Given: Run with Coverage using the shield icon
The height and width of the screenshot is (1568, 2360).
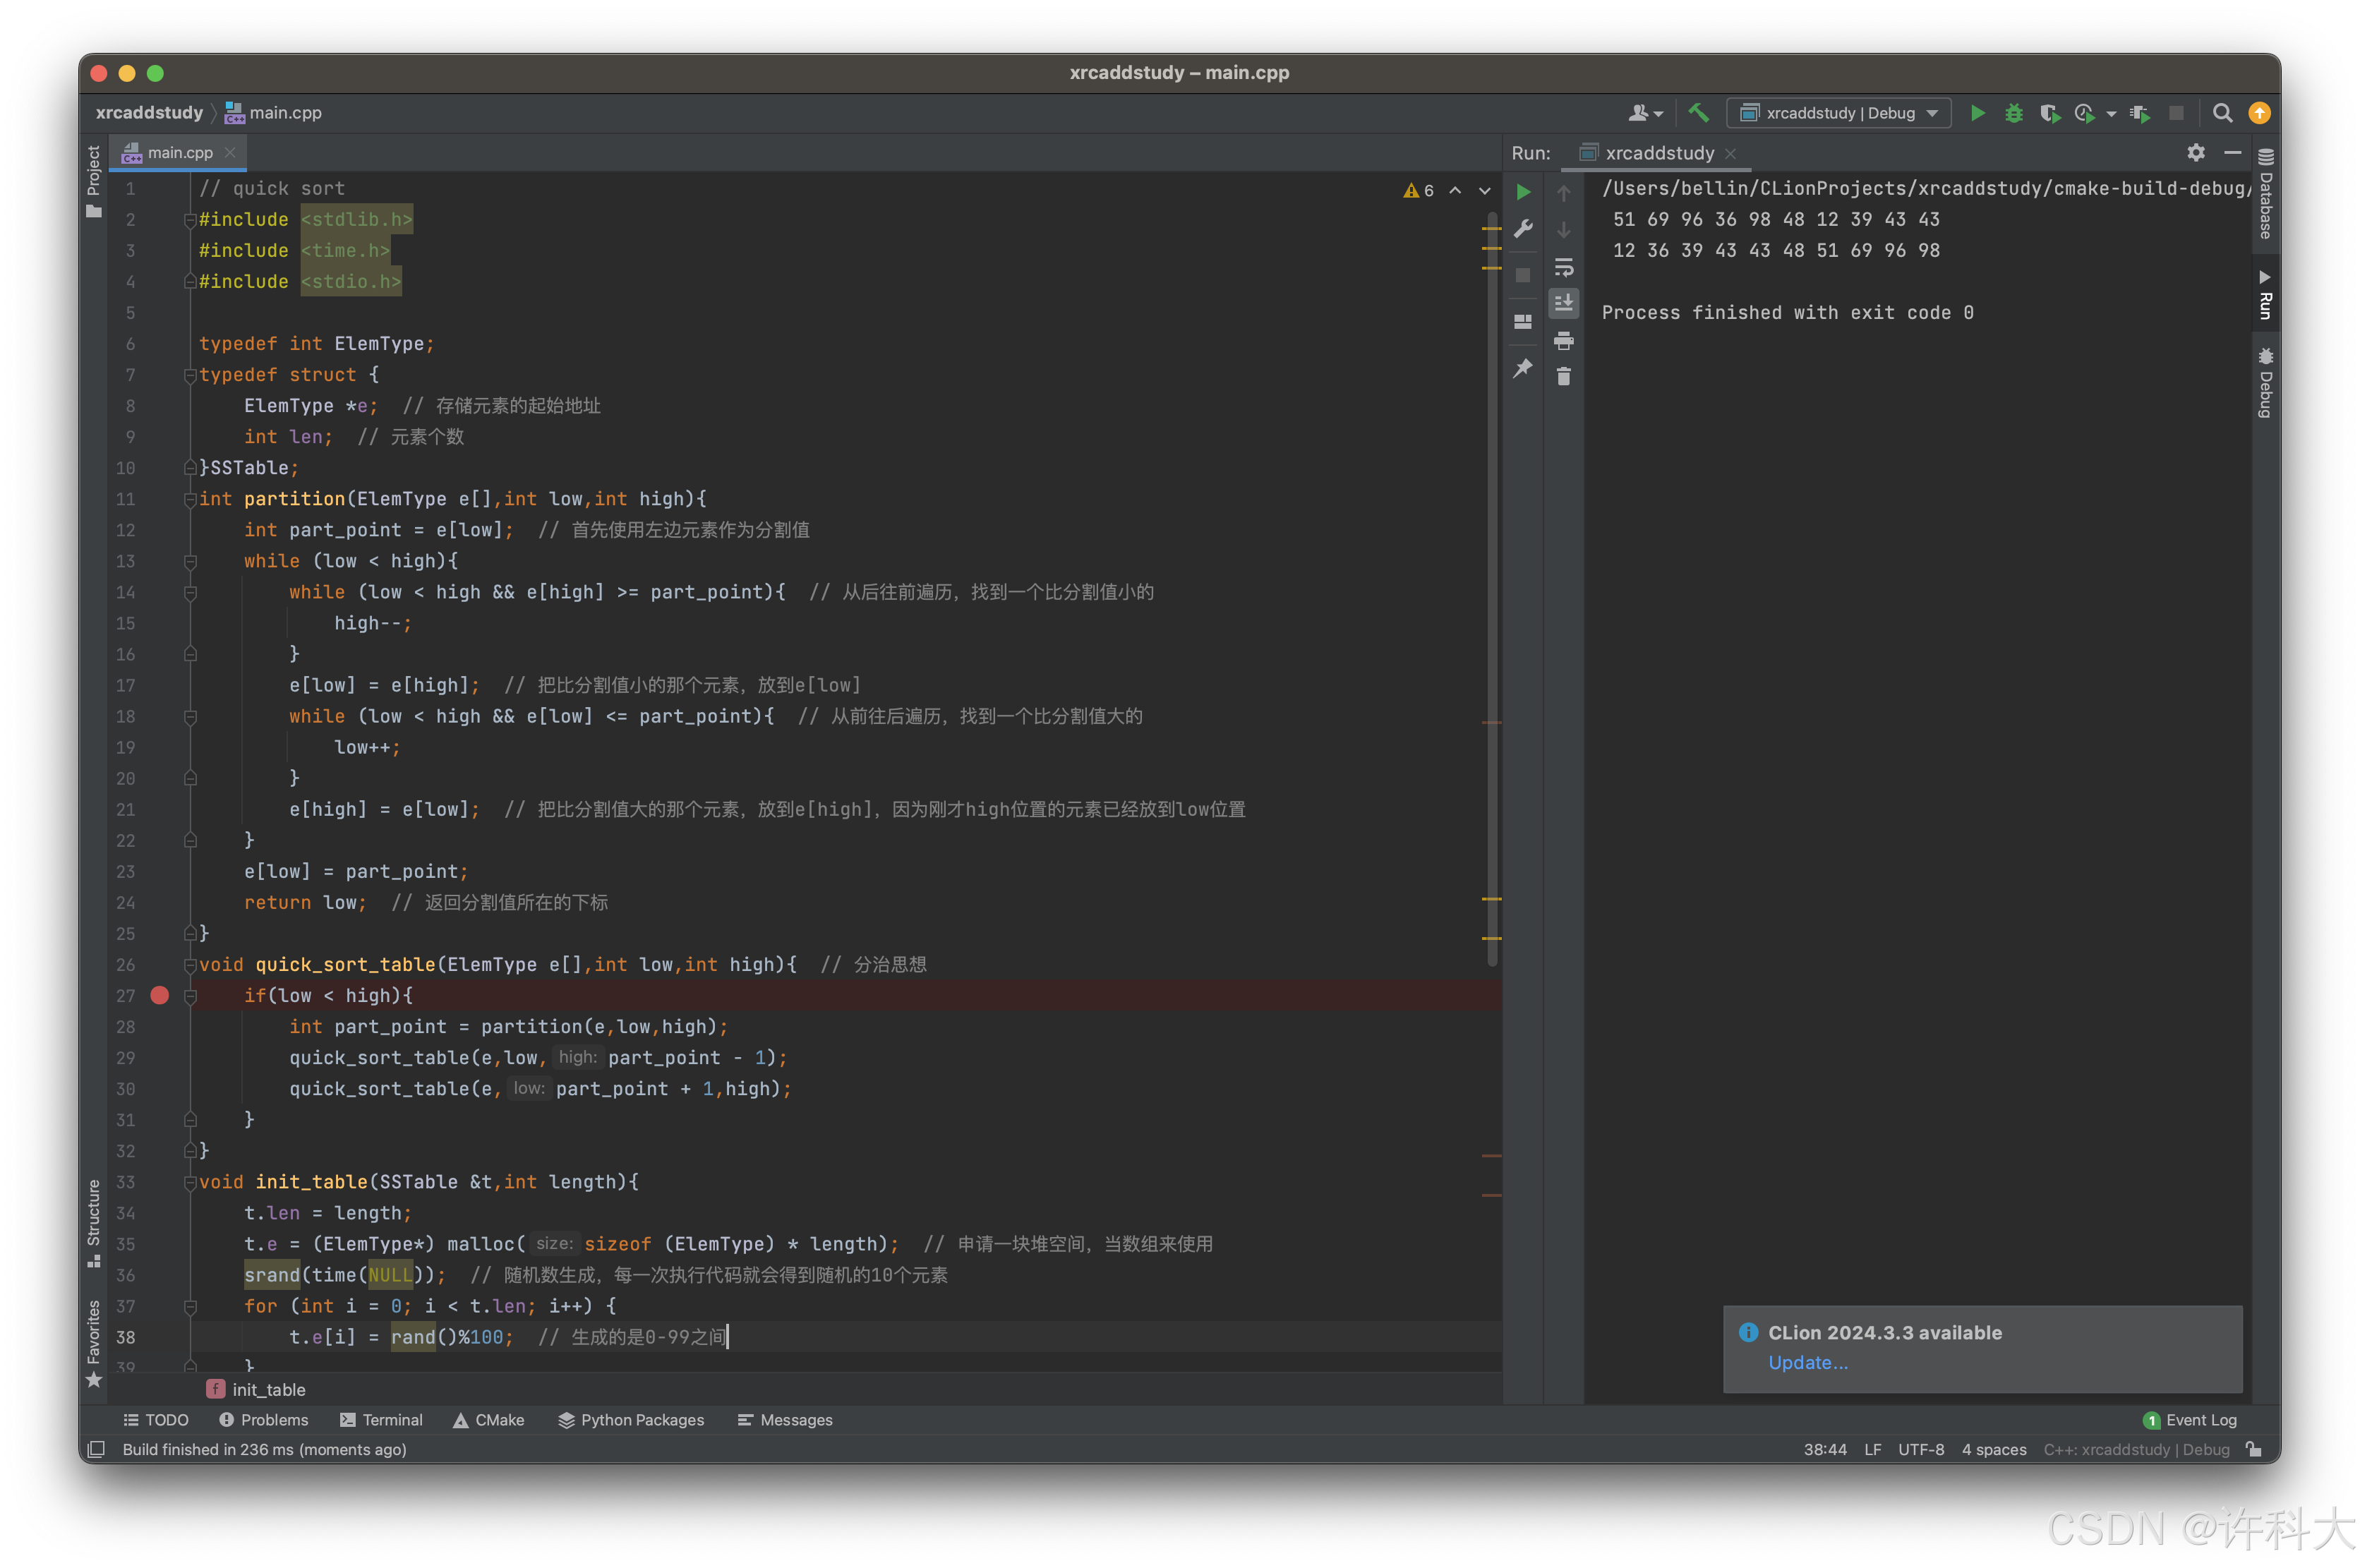Looking at the screenshot, I should pos(2049,113).
